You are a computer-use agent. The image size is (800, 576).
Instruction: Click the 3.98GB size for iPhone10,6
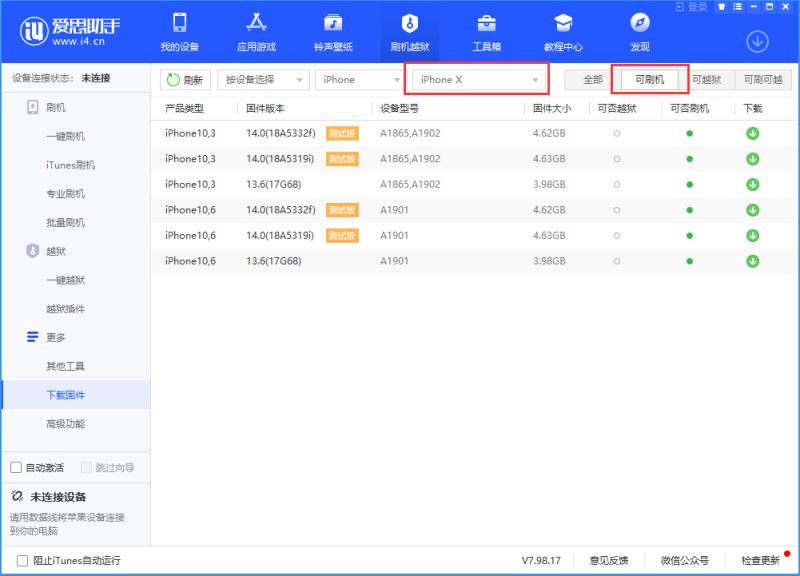(x=549, y=261)
